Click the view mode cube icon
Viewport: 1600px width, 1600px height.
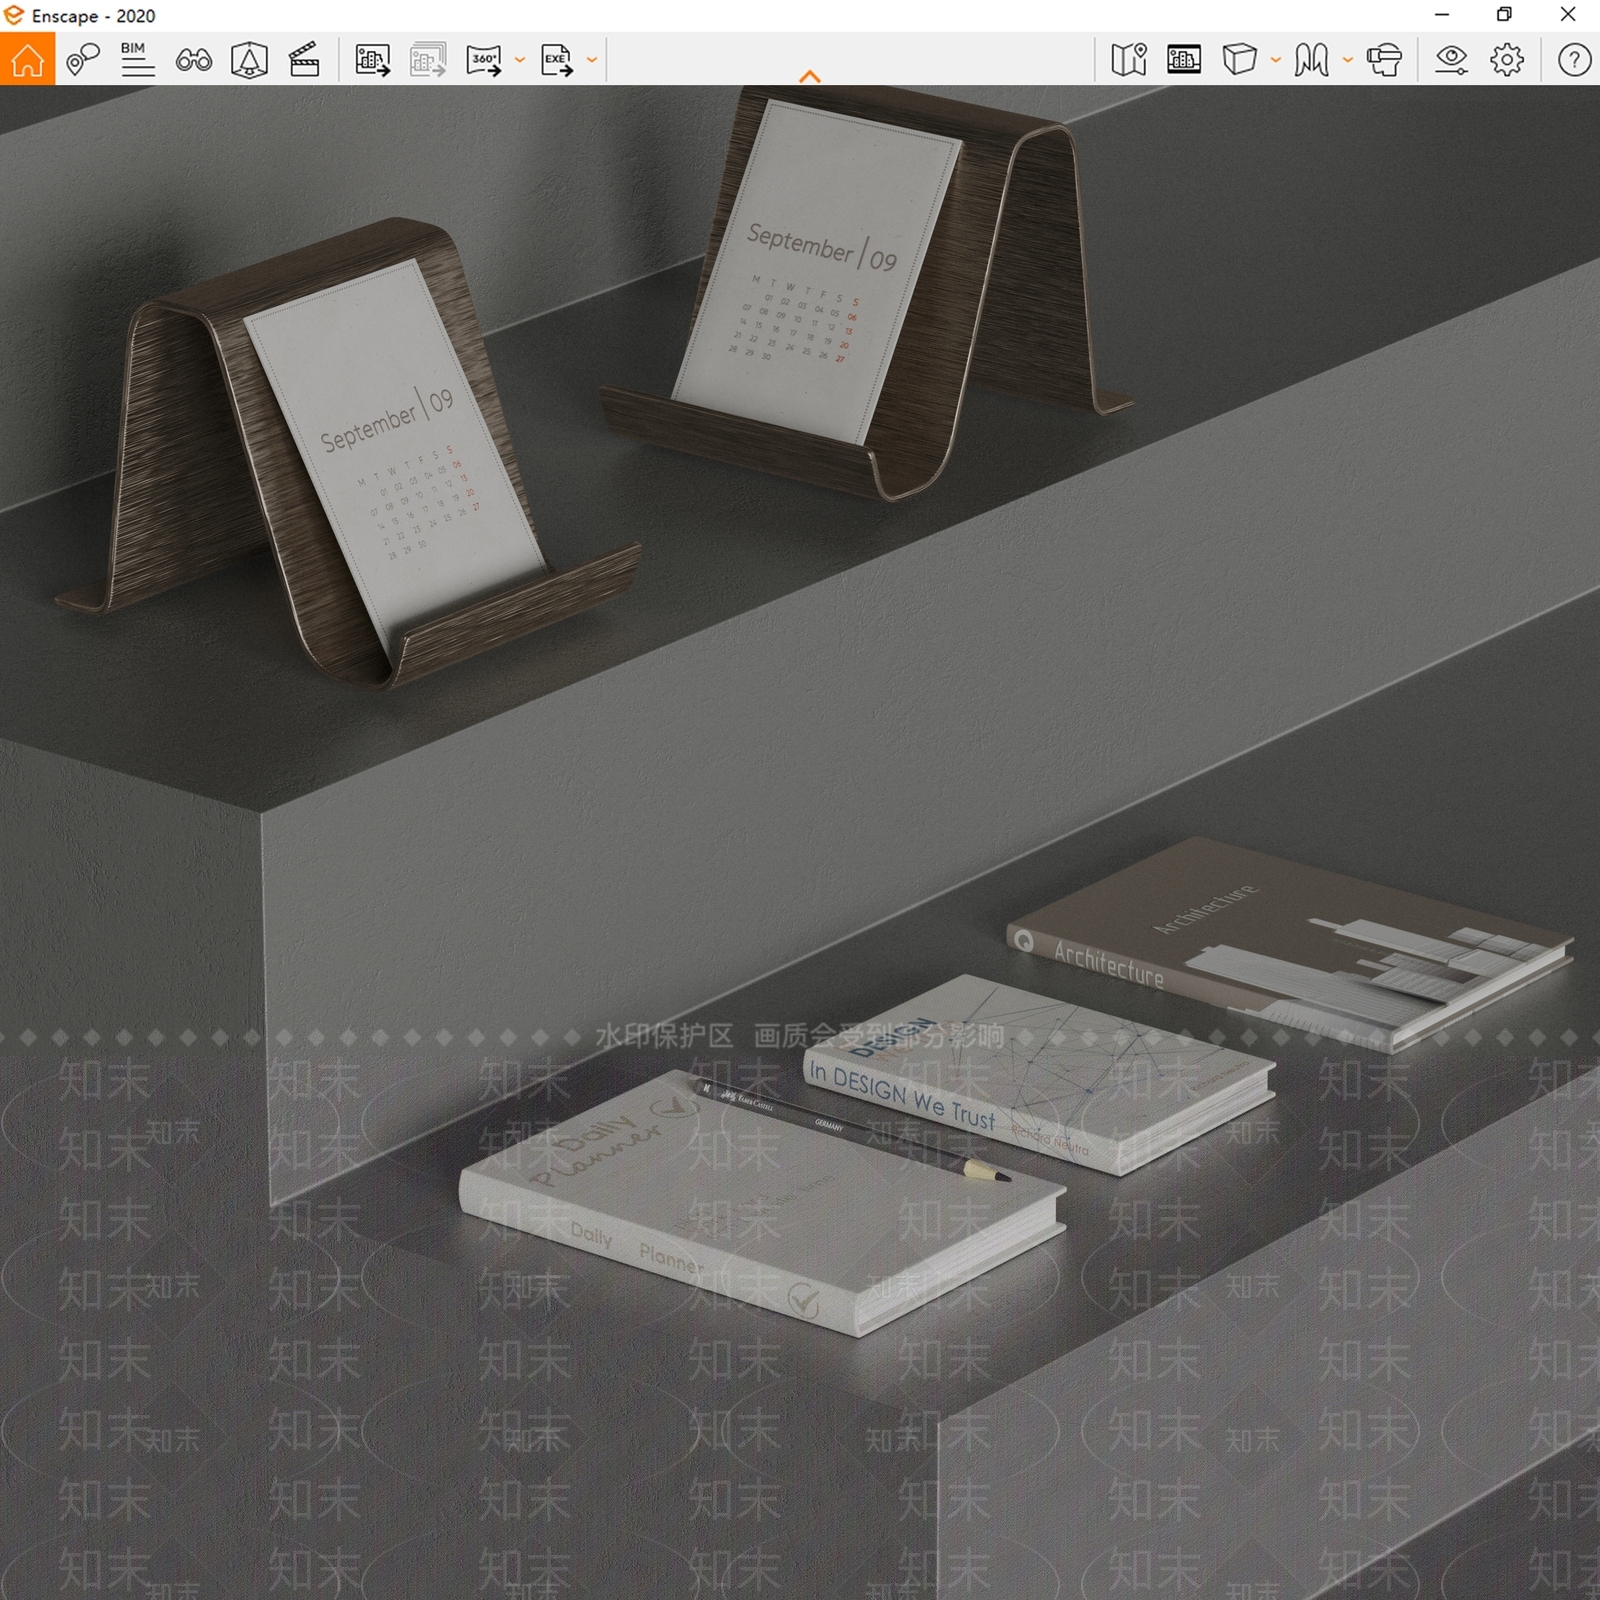tap(1239, 60)
